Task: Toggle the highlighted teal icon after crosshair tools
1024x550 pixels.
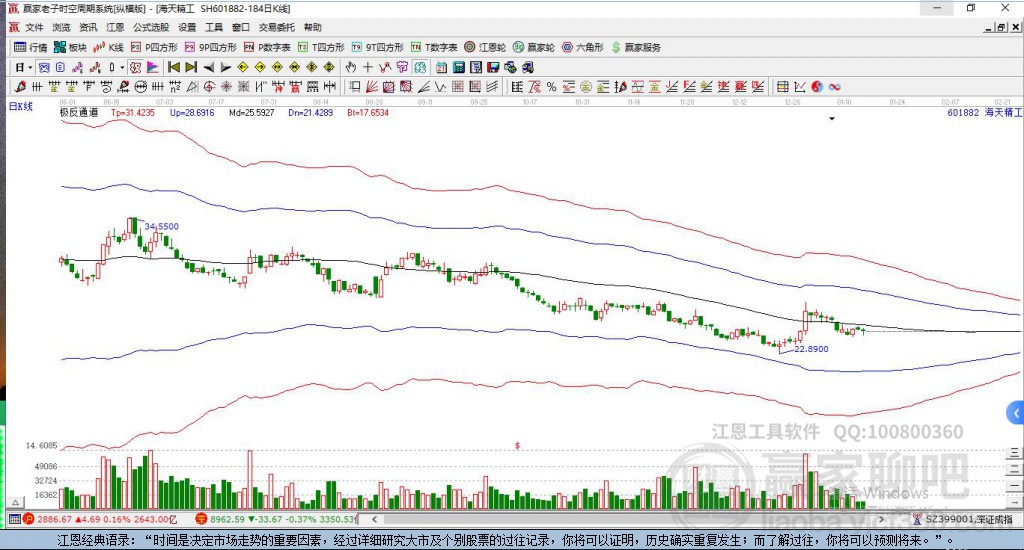Action: tap(420, 67)
